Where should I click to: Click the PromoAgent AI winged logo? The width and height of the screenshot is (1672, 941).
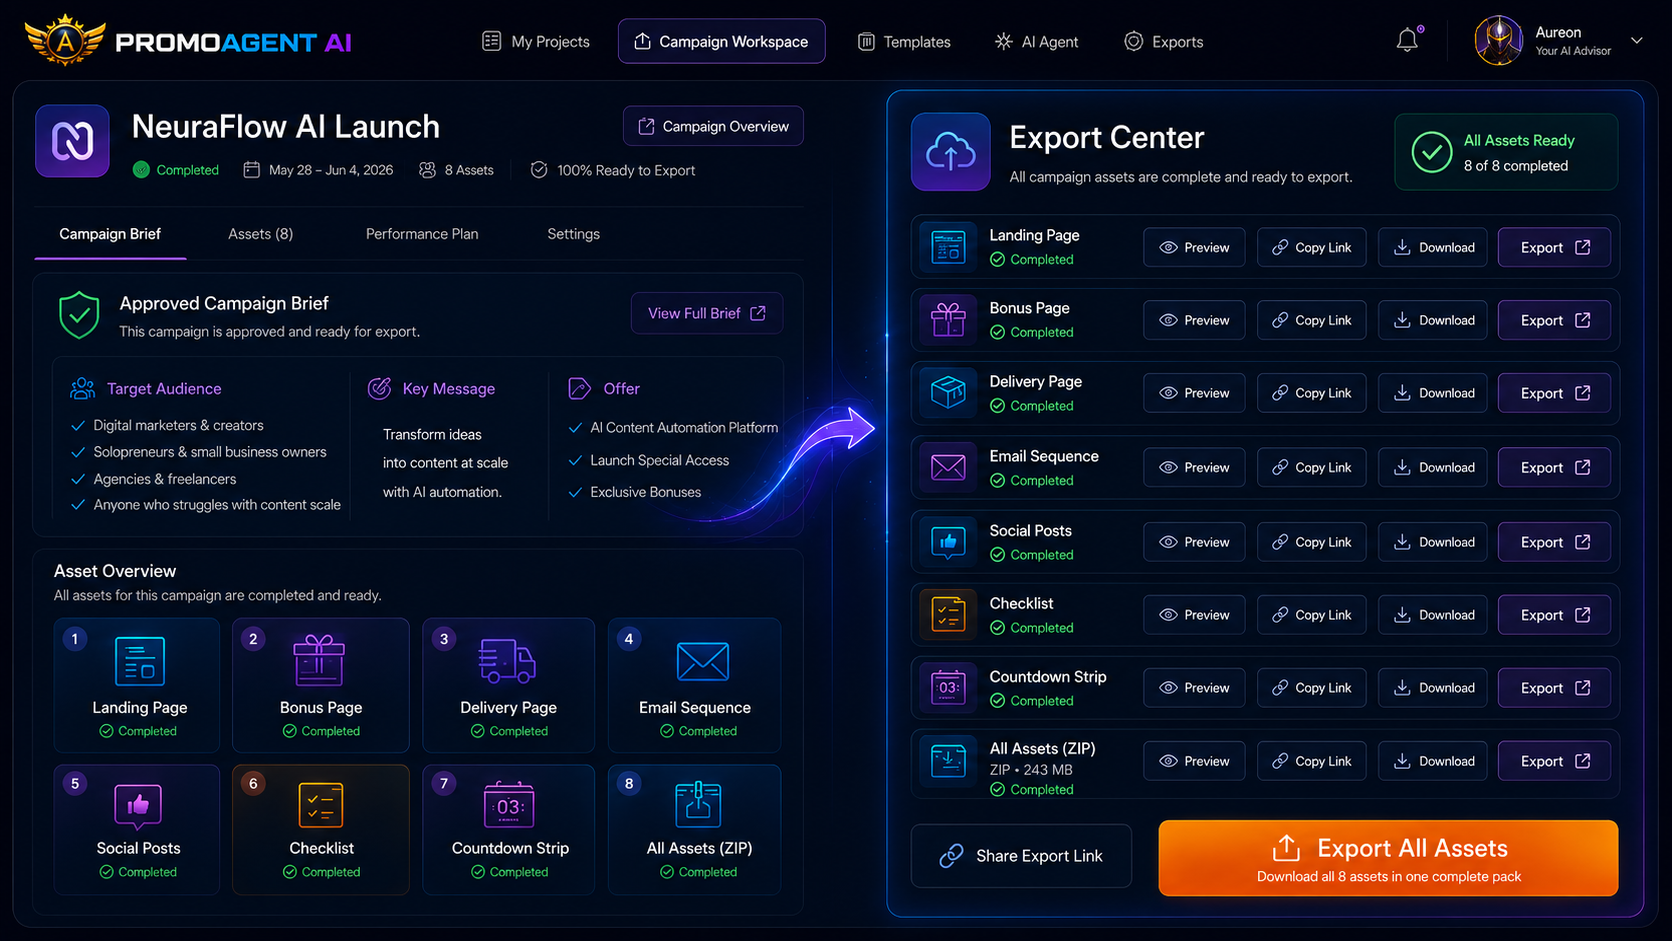pyautogui.click(x=65, y=40)
